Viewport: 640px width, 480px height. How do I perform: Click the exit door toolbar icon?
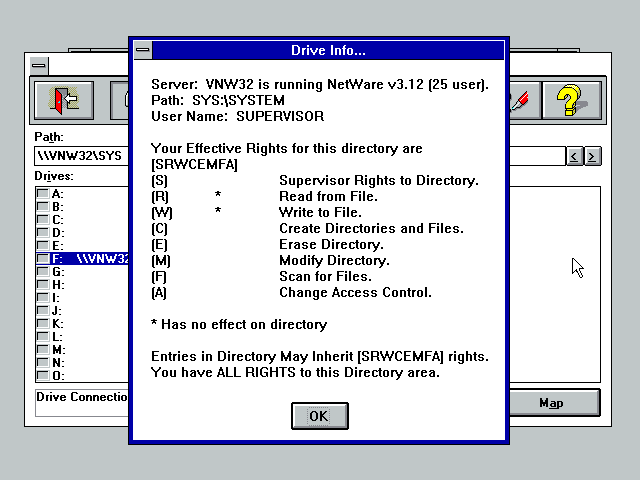64,100
